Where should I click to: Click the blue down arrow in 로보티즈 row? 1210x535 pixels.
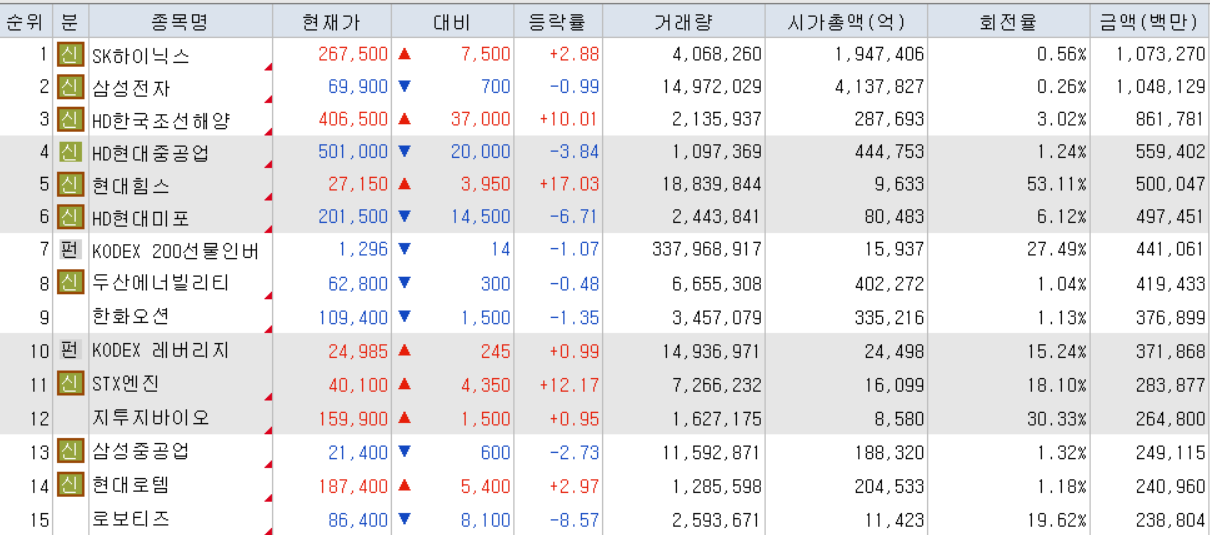[x=404, y=519]
